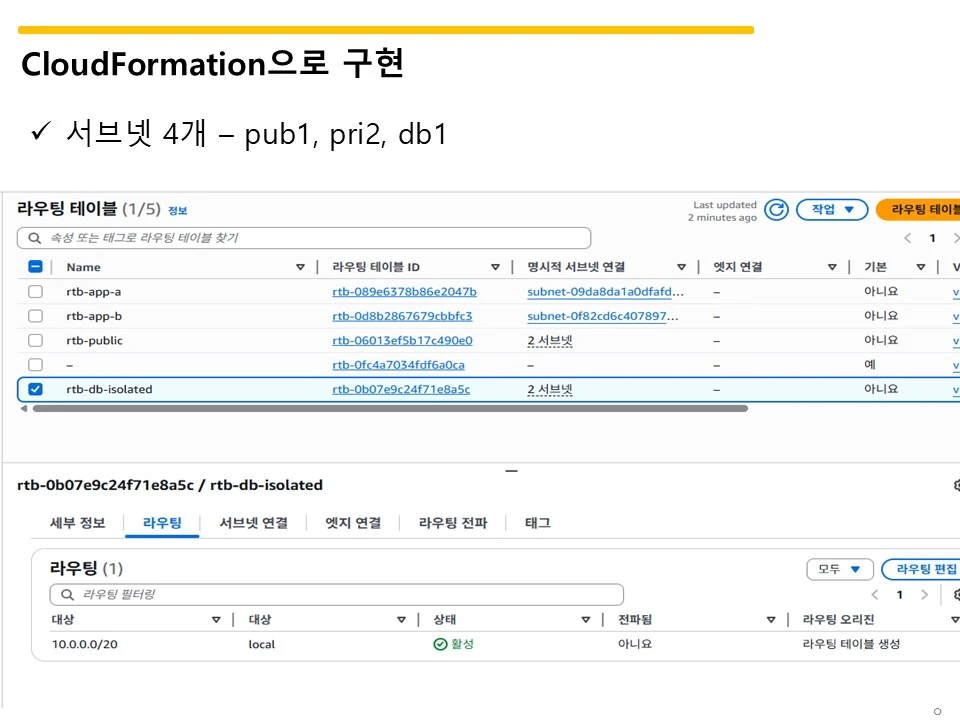Click the 라우팅 테이블 생성 origin cell

coord(851,644)
